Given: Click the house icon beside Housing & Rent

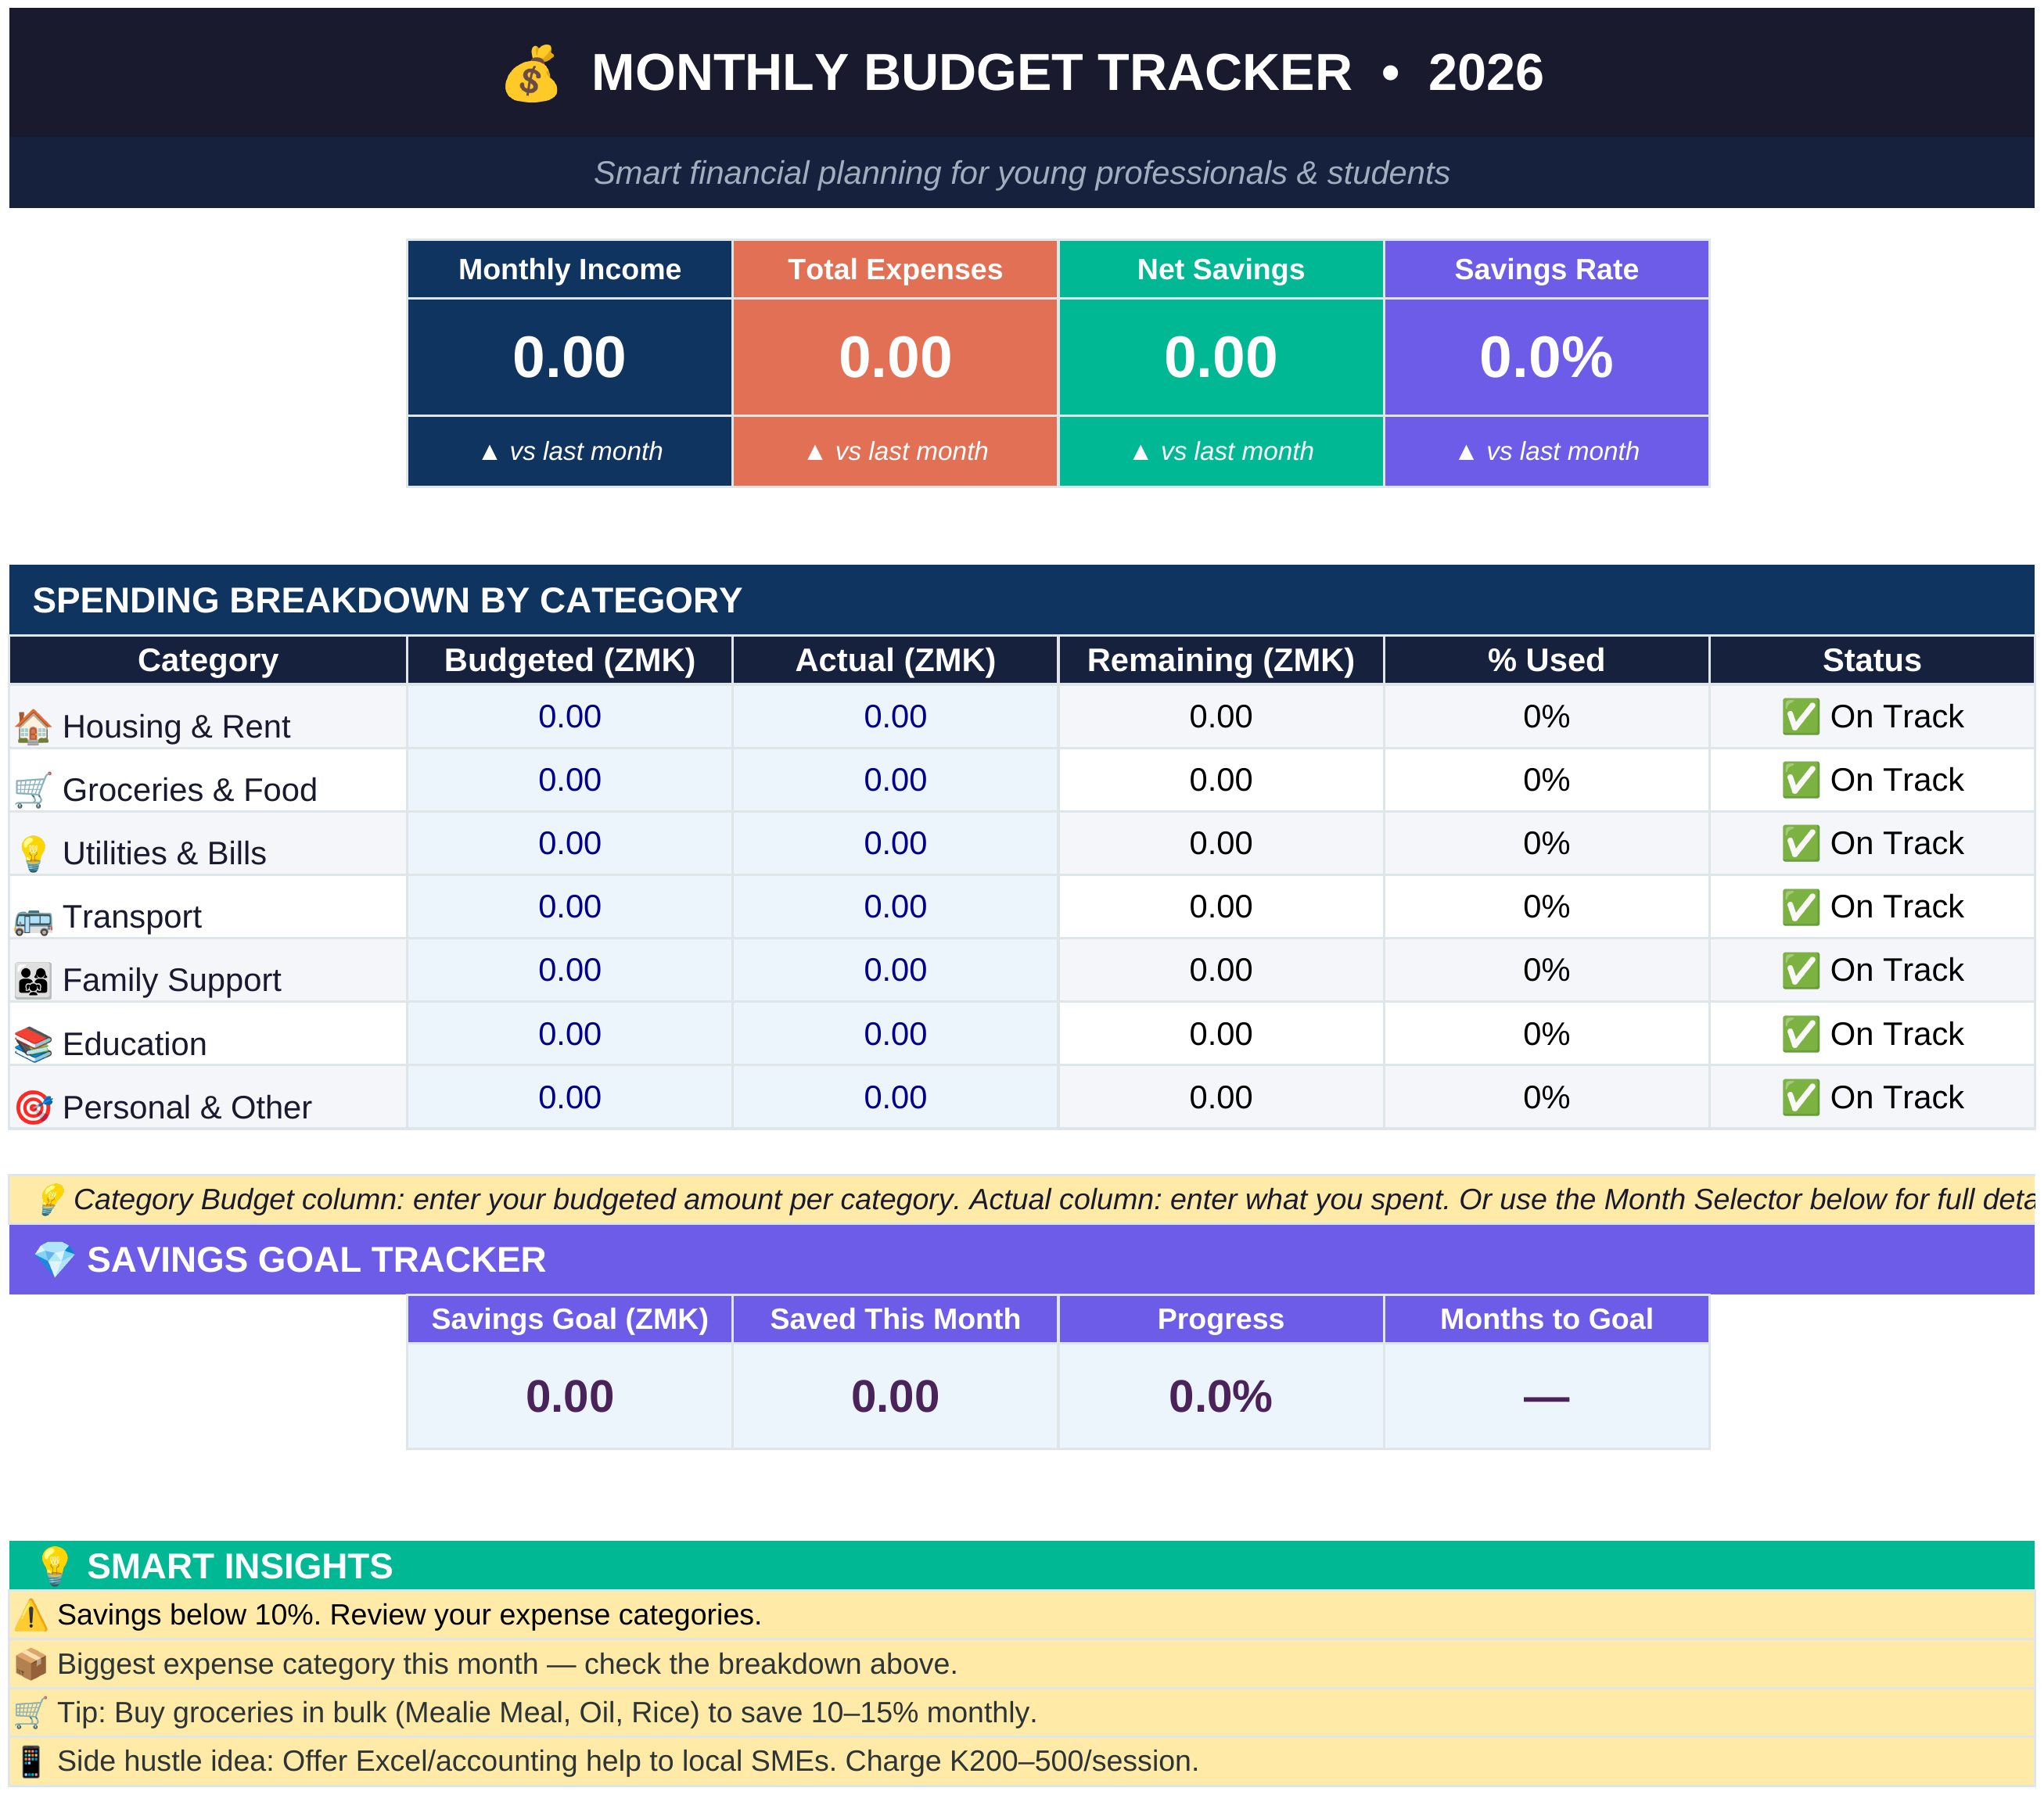Looking at the screenshot, I should (x=33, y=726).
